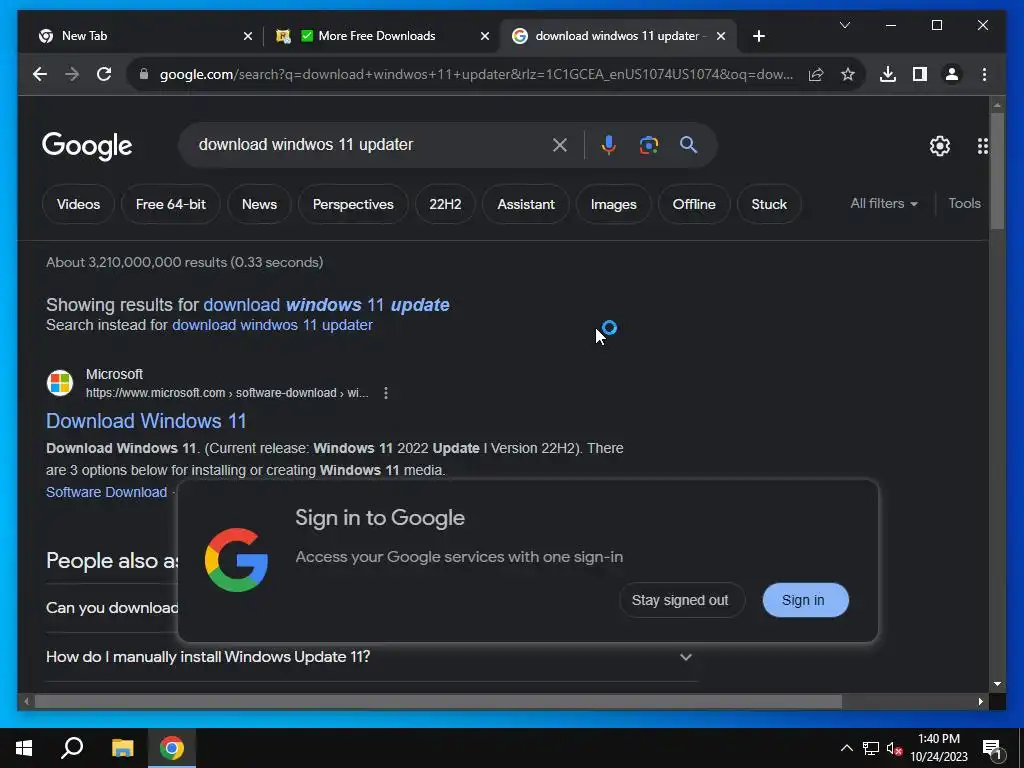The height and width of the screenshot is (768, 1024).
Task: Select the Stuck filter chip
Action: [769, 204]
